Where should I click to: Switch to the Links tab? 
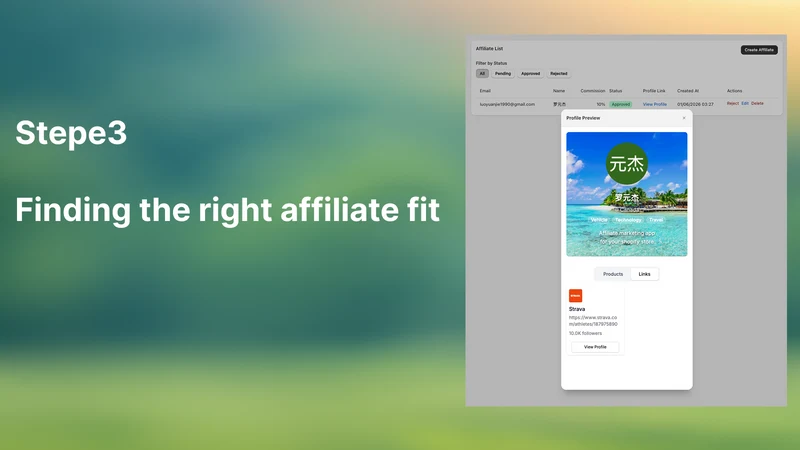click(644, 274)
